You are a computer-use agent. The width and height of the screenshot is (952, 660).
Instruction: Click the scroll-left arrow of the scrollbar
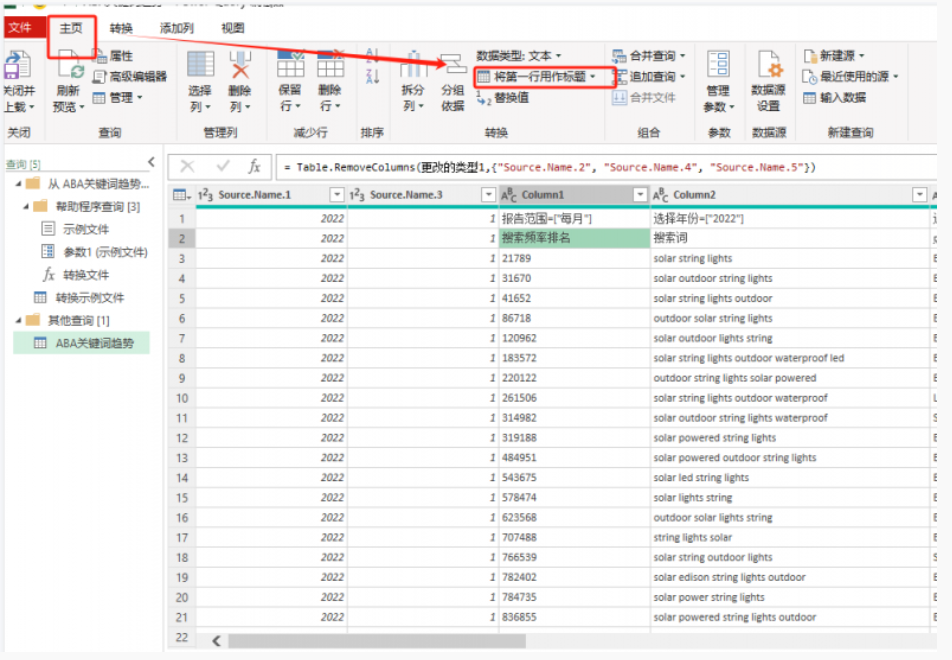(x=216, y=641)
